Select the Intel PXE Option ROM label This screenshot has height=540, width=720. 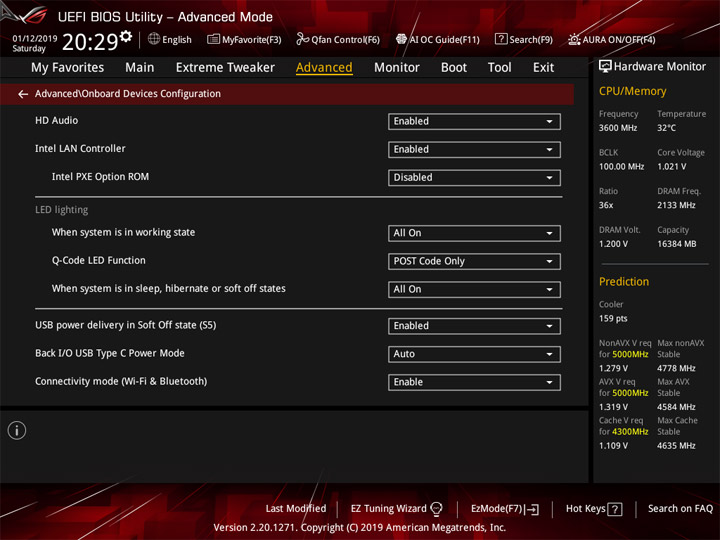click(x=100, y=177)
